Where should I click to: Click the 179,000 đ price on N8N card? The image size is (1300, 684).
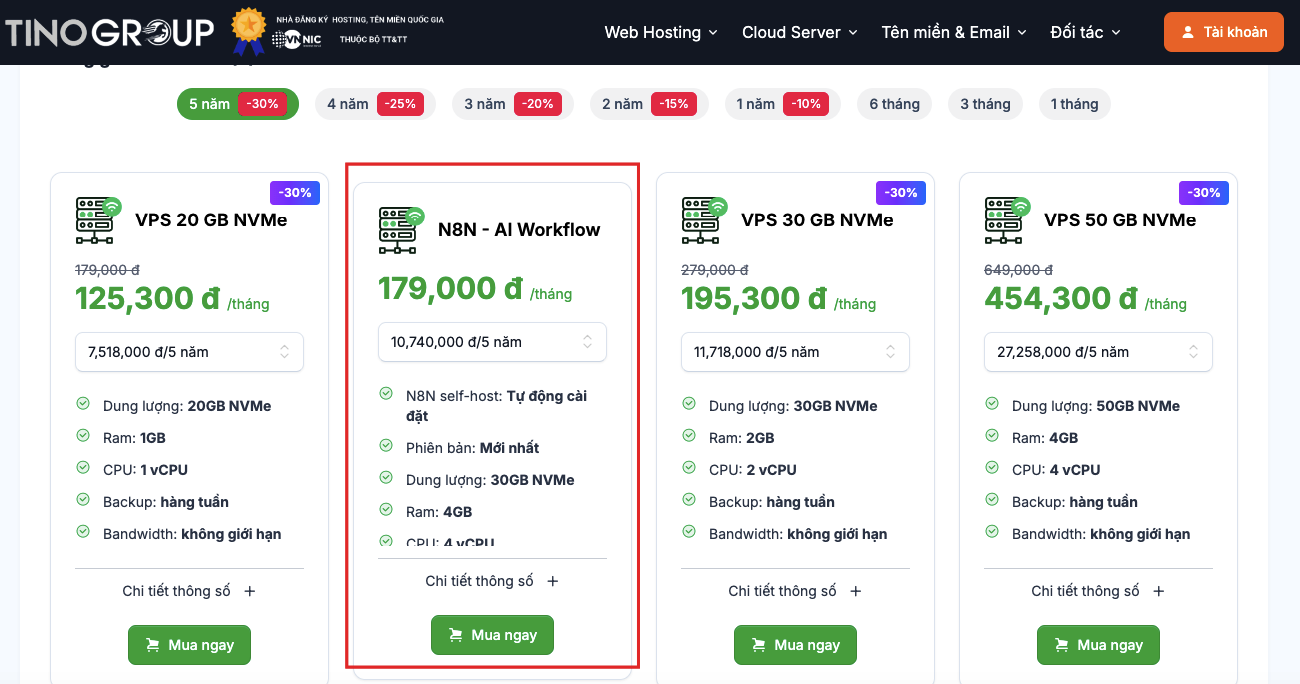click(x=450, y=288)
